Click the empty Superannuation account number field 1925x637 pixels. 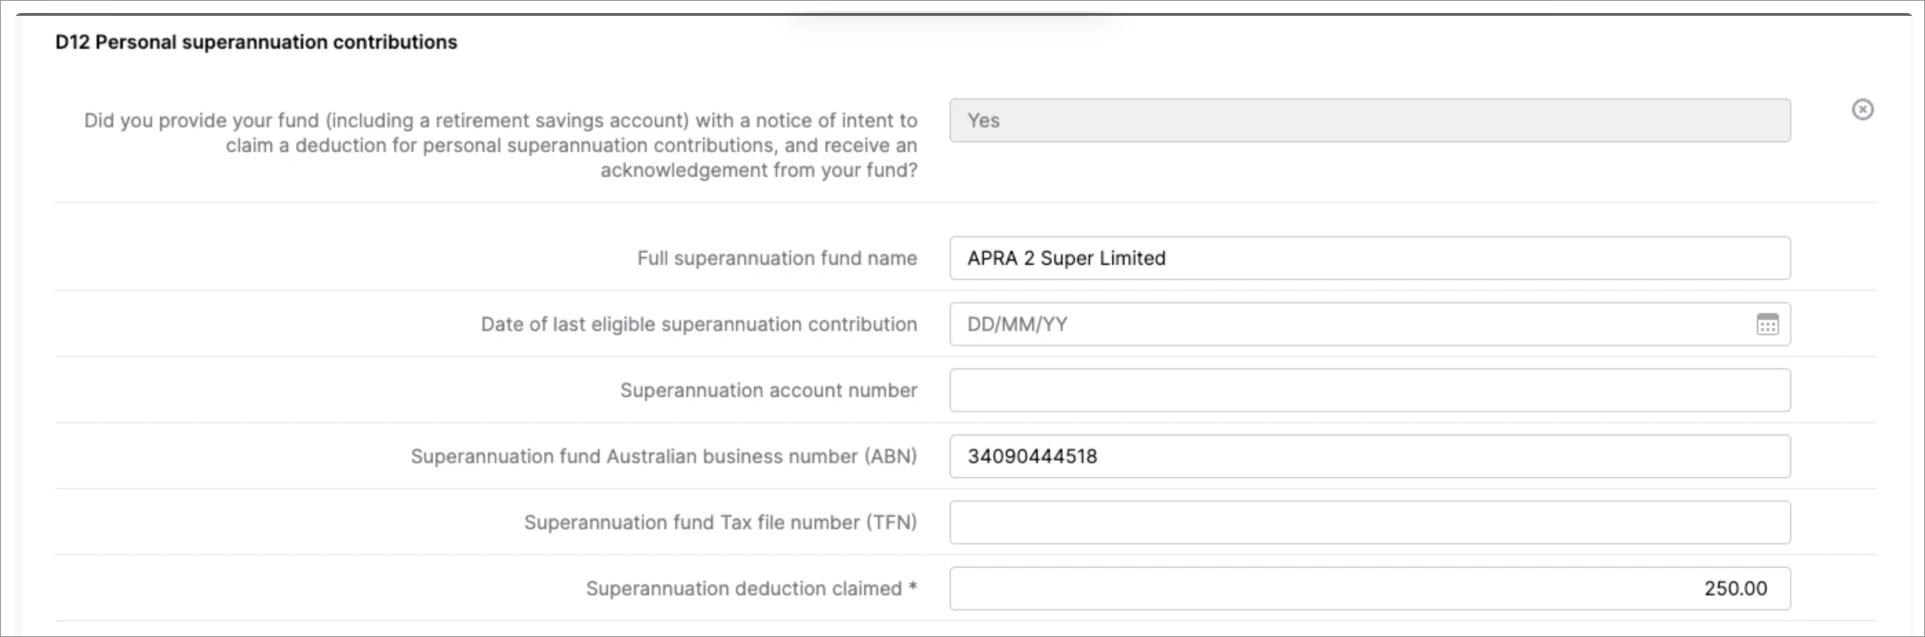pyautogui.click(x=1369, y=390)
